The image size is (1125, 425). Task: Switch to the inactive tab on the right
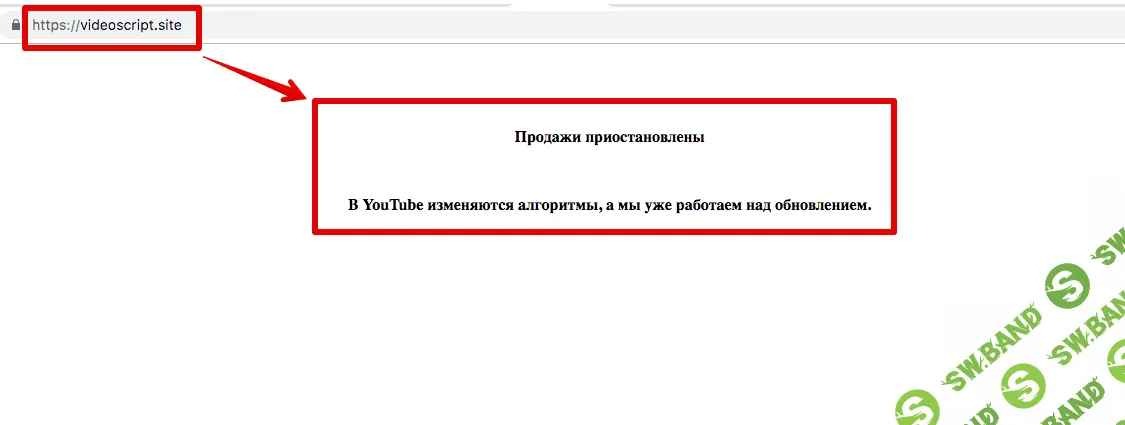coord(860,3)
